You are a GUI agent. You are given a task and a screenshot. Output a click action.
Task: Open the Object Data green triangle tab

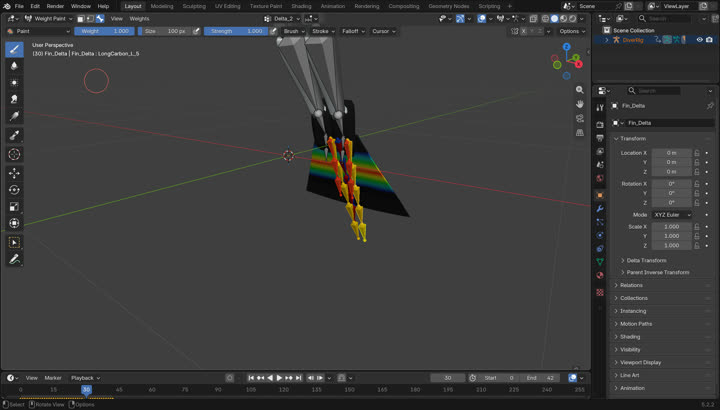pos(600,262)
